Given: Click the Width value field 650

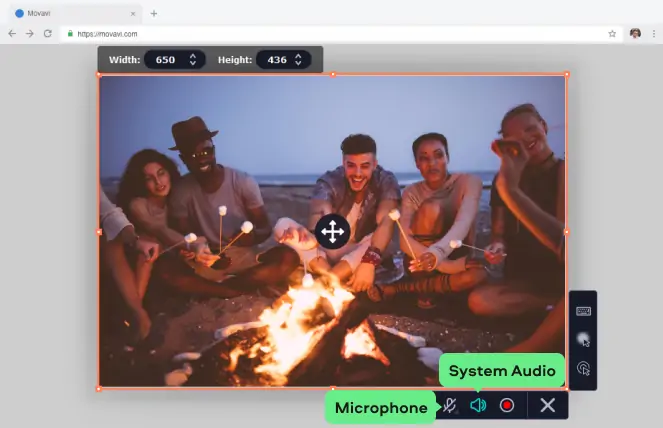Looking at the screenshot, I should point(165,60).
